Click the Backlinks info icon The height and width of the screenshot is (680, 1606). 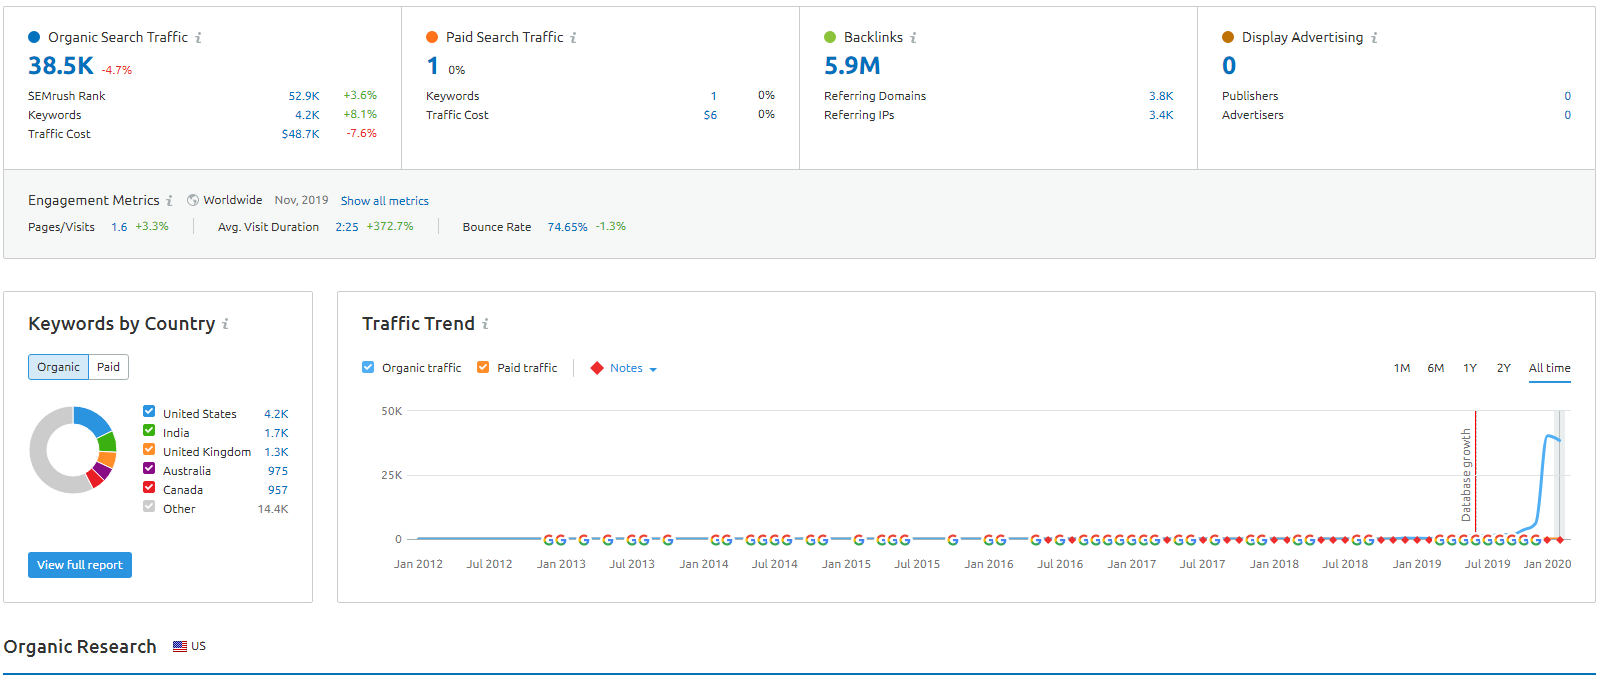[913, 38]
